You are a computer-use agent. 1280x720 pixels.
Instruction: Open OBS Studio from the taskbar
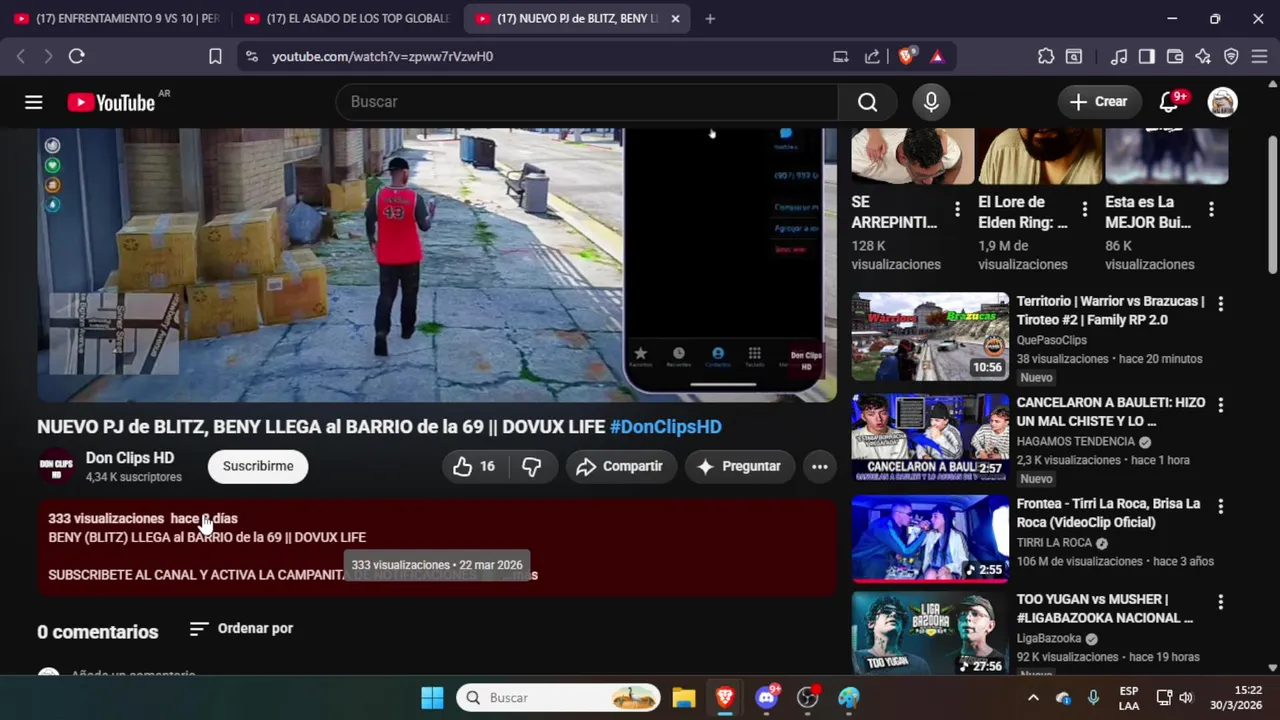(808, 698)
